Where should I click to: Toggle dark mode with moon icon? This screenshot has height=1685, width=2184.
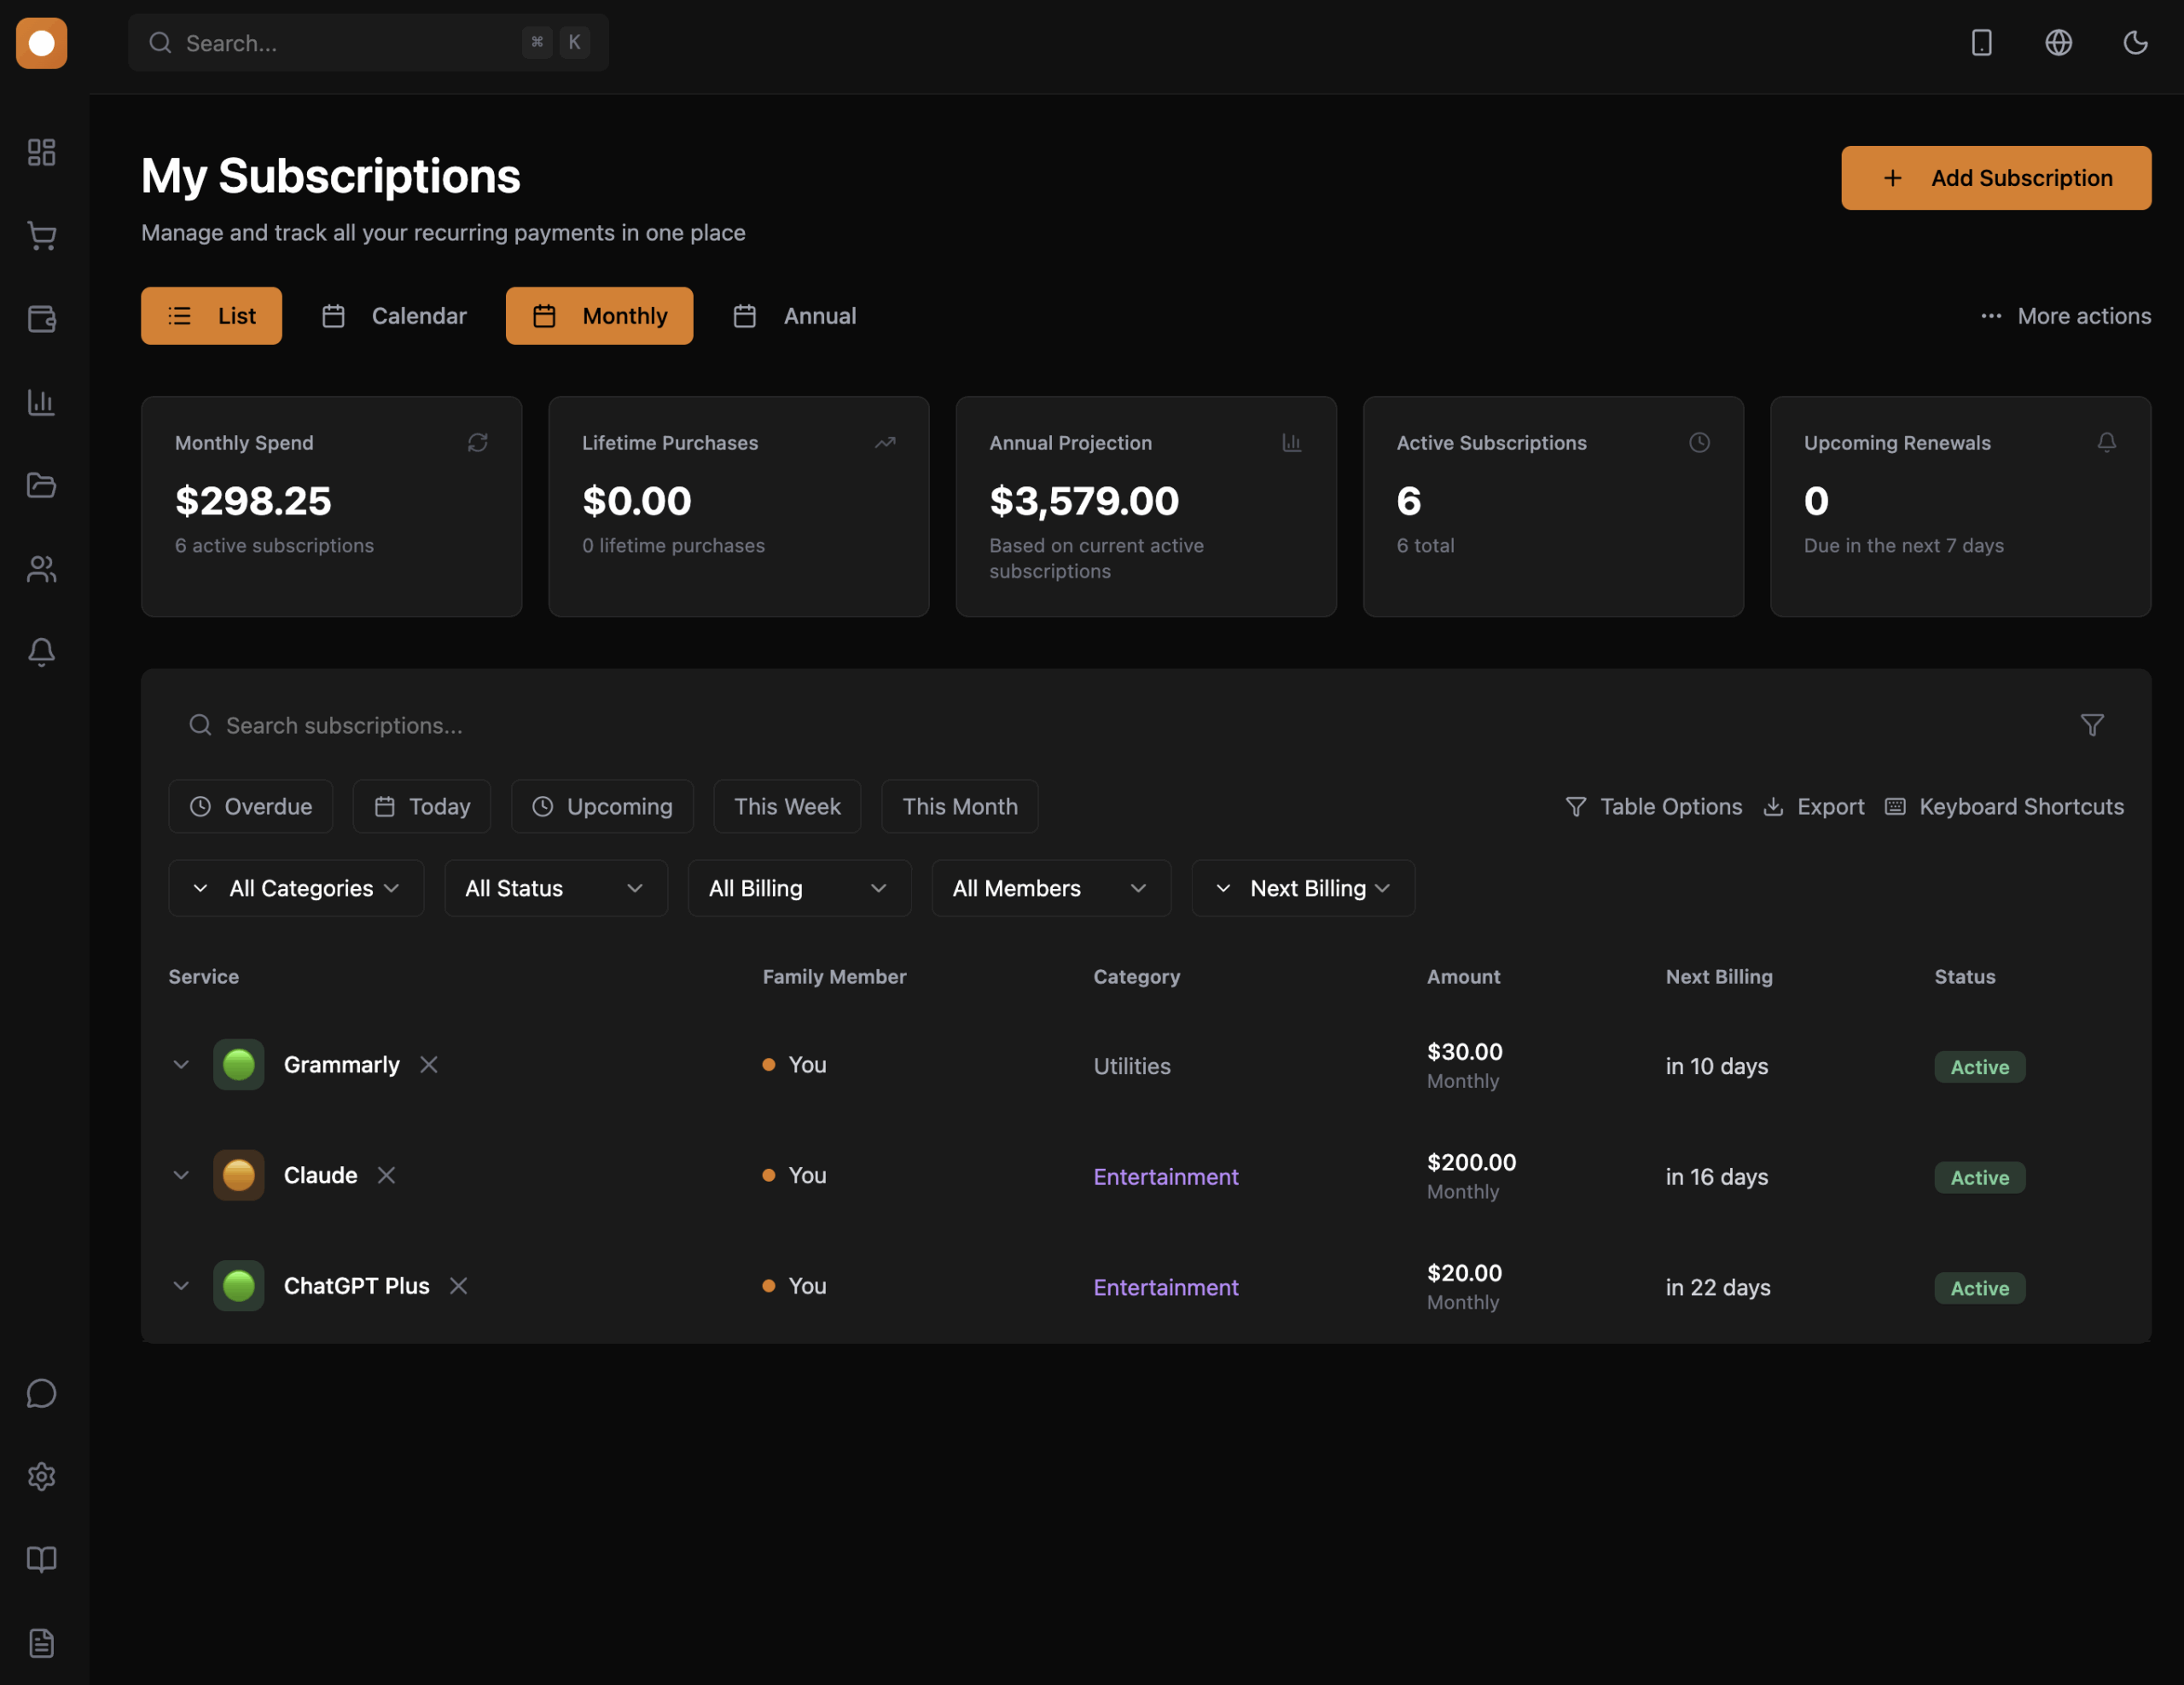(x=2135, y=42)
